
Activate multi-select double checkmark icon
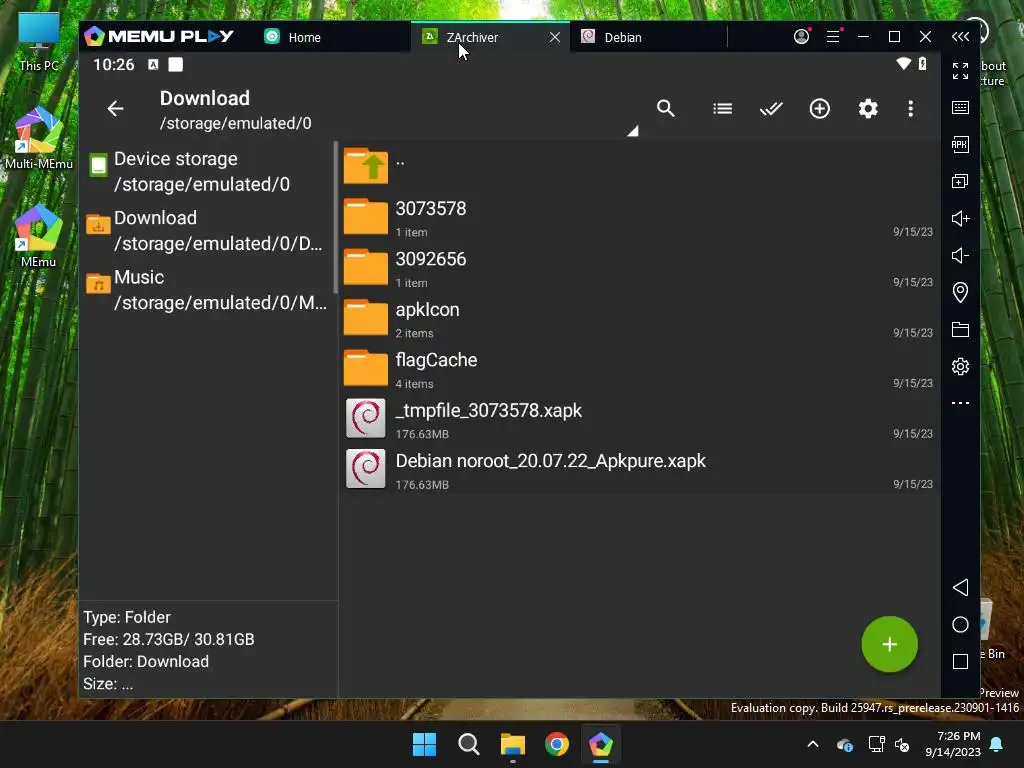point(771,108)
